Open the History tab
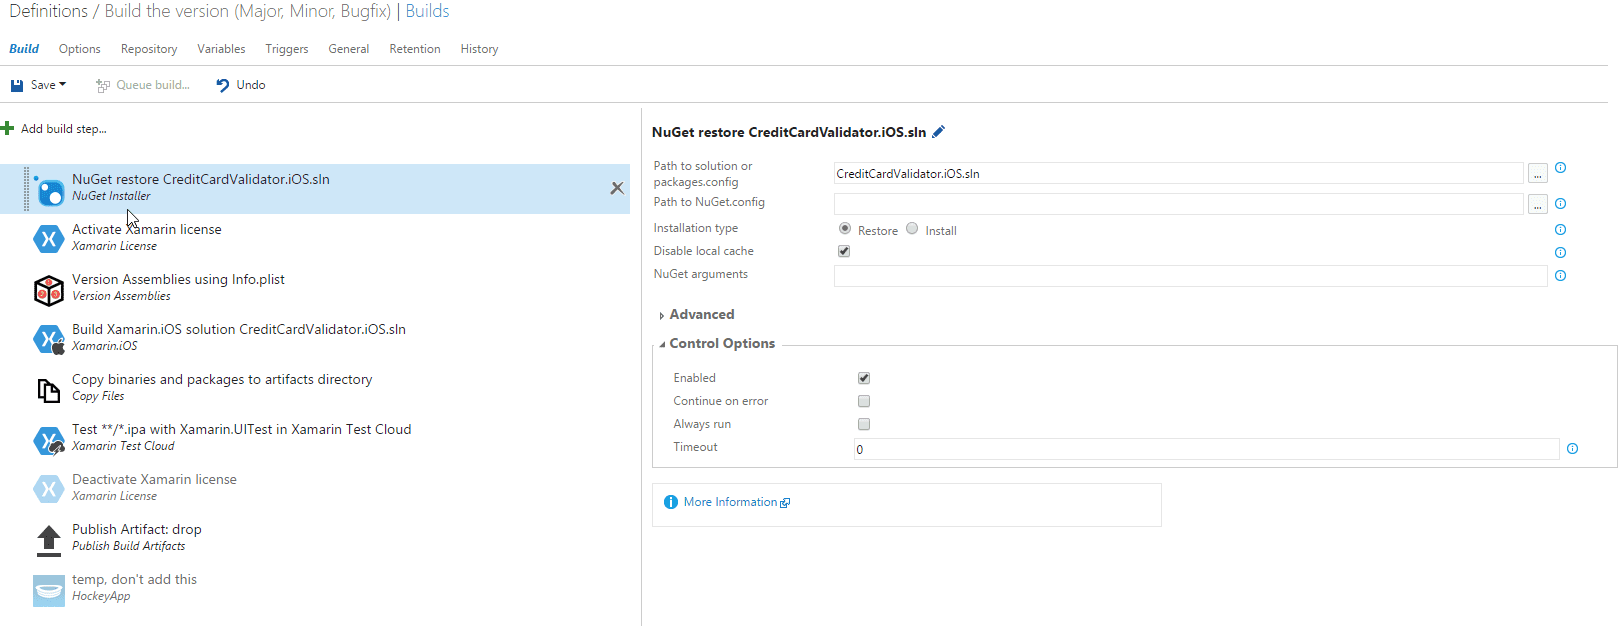1618x626 pixels. coord(479,49)
